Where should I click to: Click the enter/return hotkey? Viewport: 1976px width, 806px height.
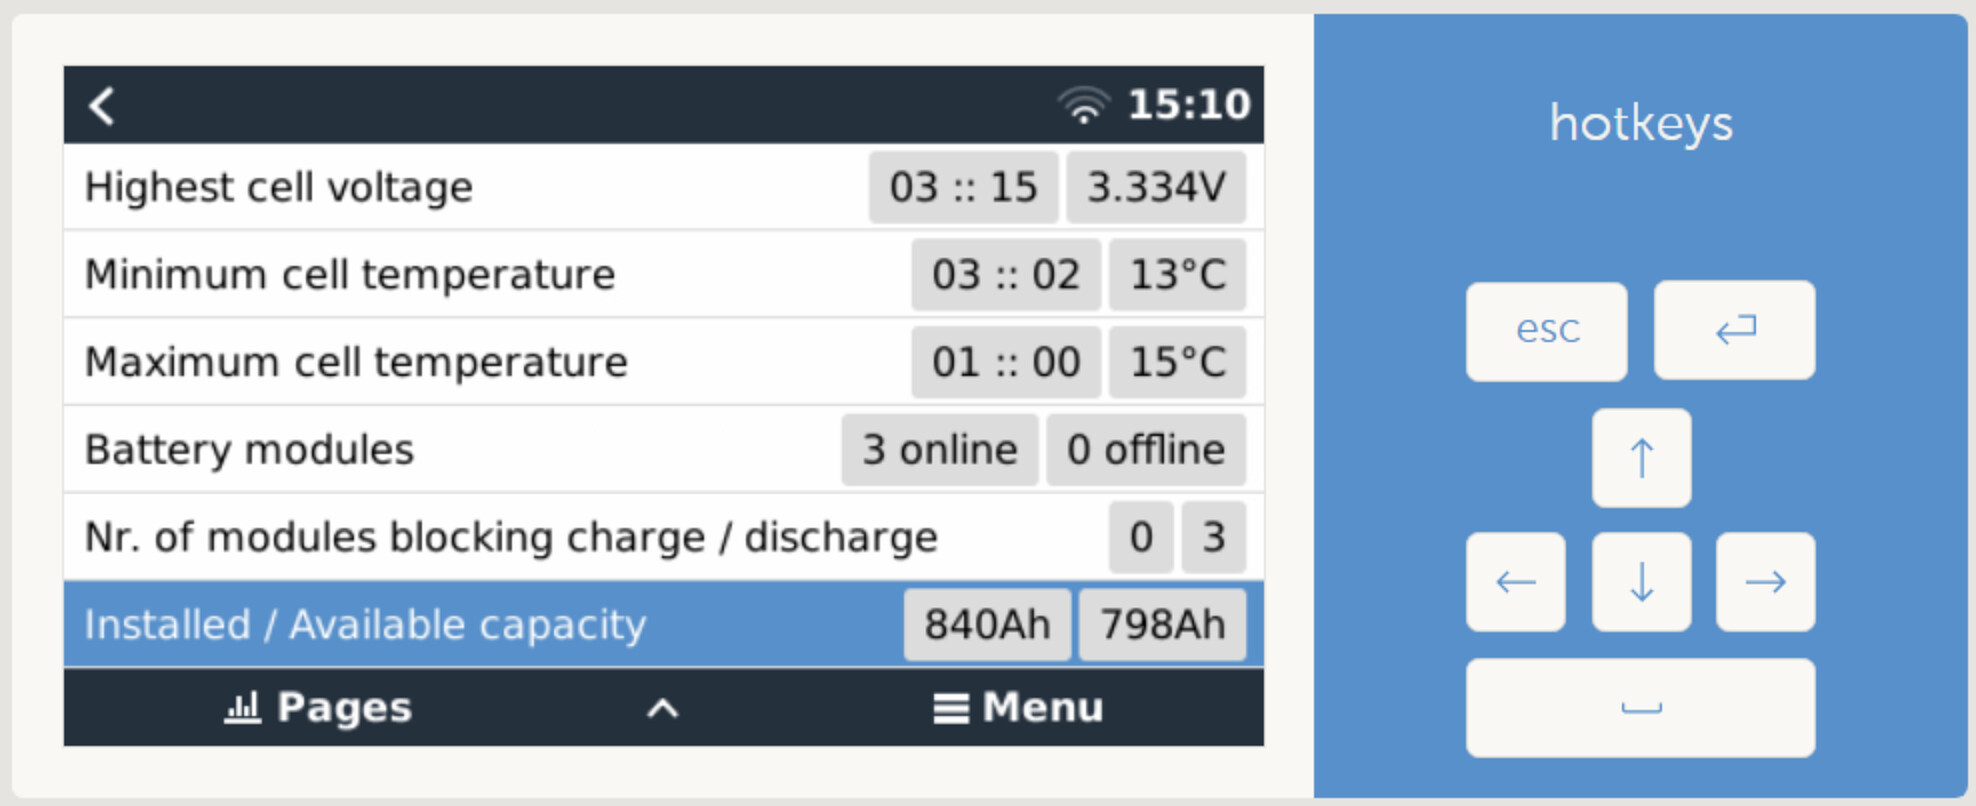[1734, 330]
